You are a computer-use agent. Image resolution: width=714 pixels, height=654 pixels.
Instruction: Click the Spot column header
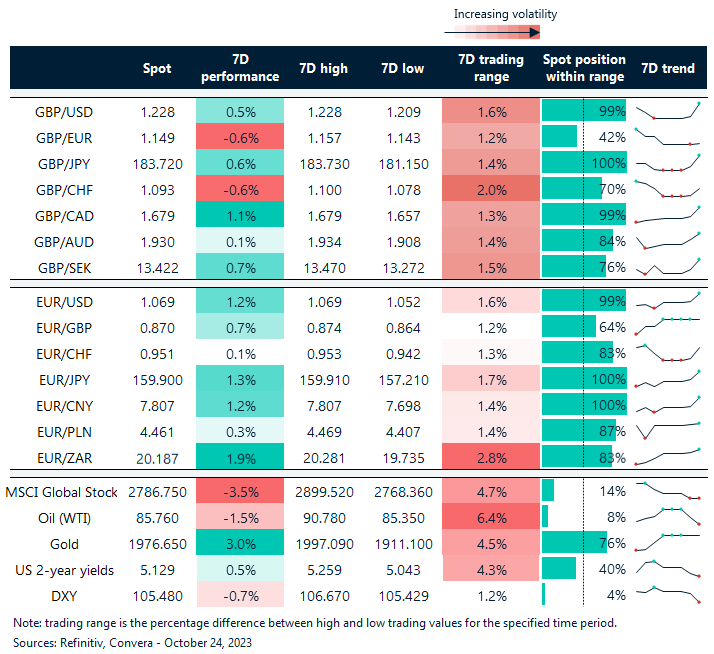[156, 69]
